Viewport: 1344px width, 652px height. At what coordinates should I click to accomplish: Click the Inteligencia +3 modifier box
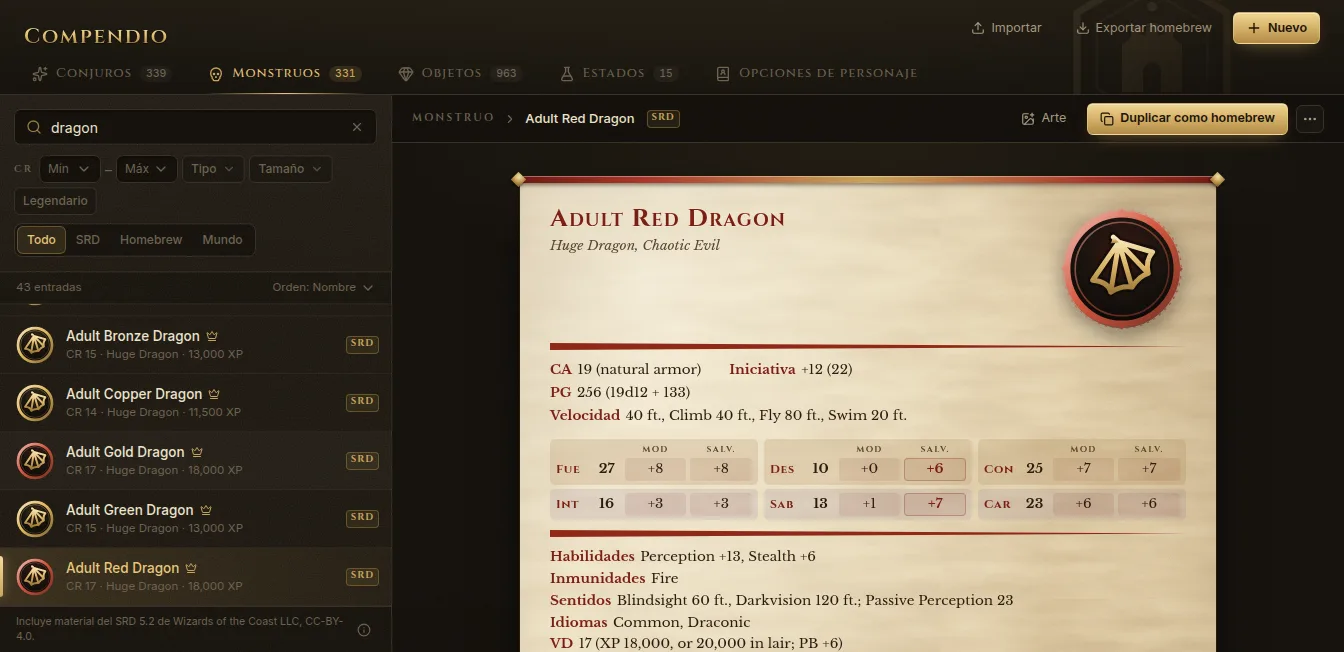click(655, 504)
